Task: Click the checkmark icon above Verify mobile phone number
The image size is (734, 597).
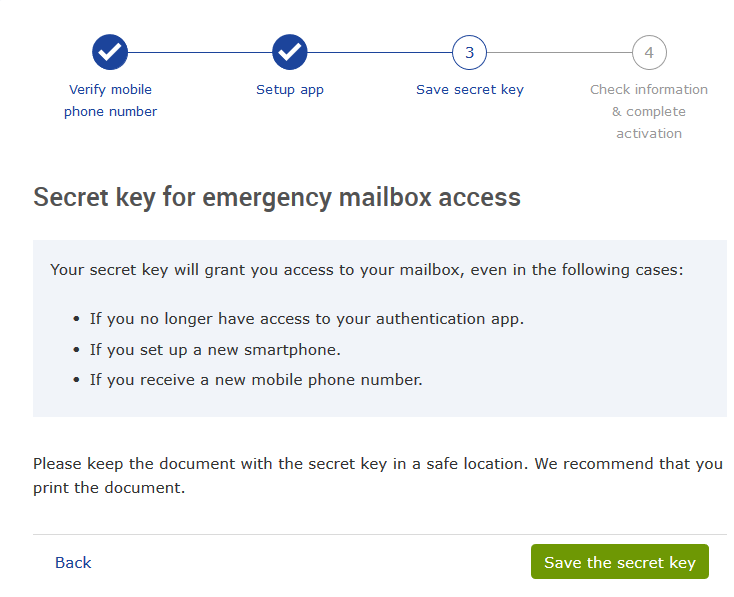Action: [110, 52]
